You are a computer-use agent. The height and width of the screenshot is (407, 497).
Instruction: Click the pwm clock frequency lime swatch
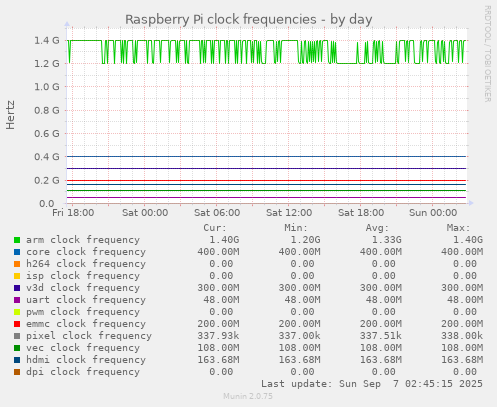pyautogui.click(x=17, y=312)
